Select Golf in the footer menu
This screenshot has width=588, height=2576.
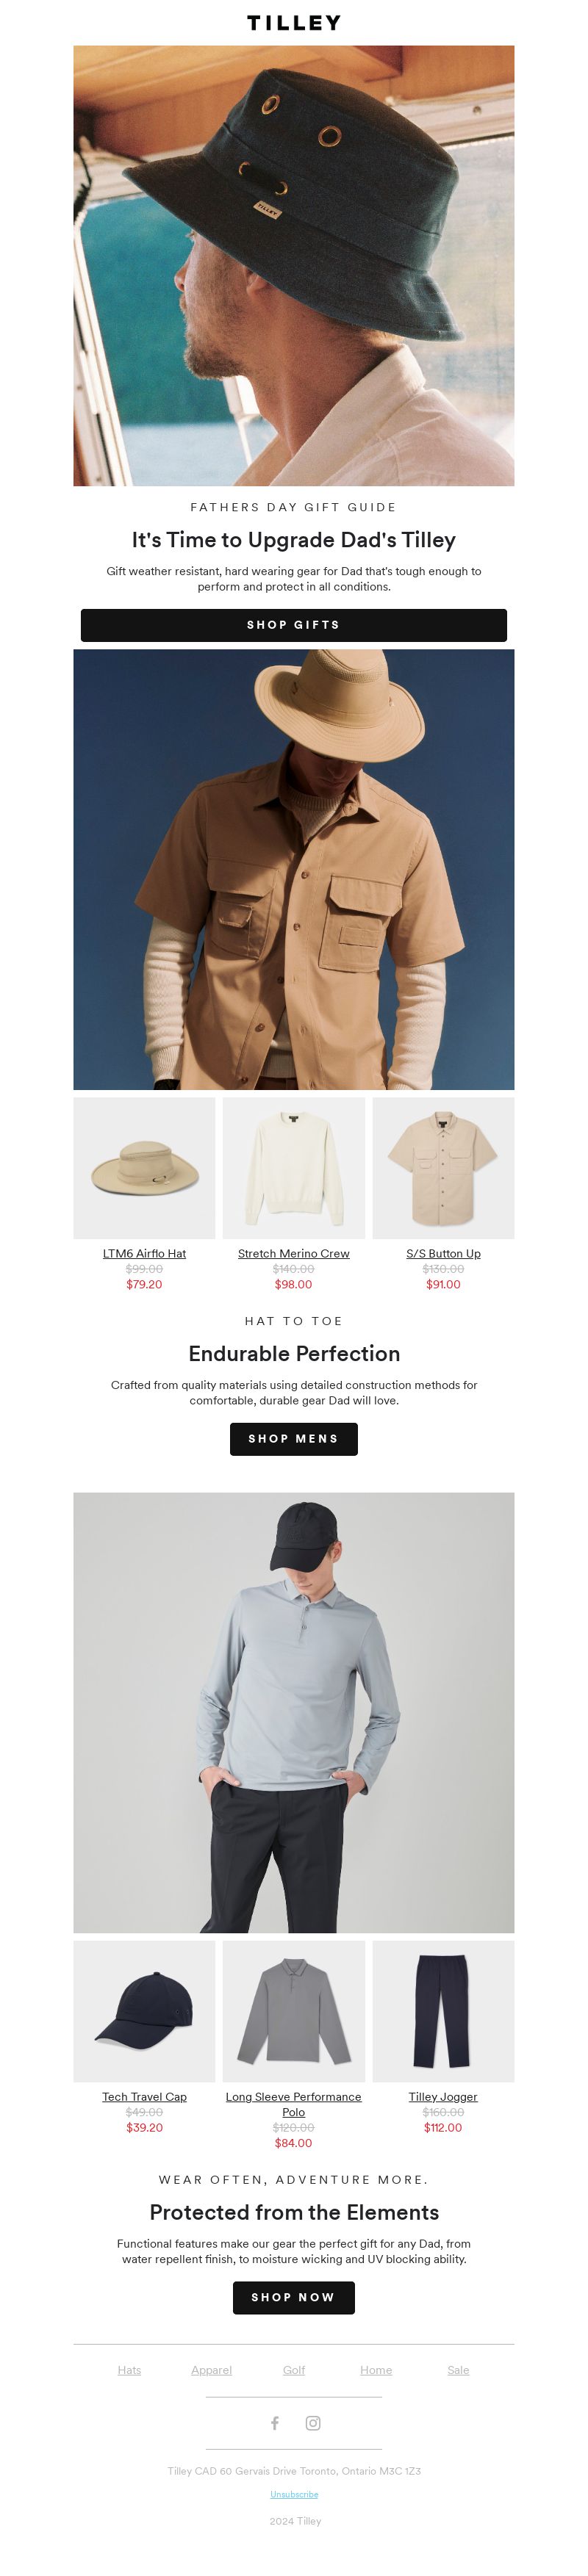[294, 2370]
